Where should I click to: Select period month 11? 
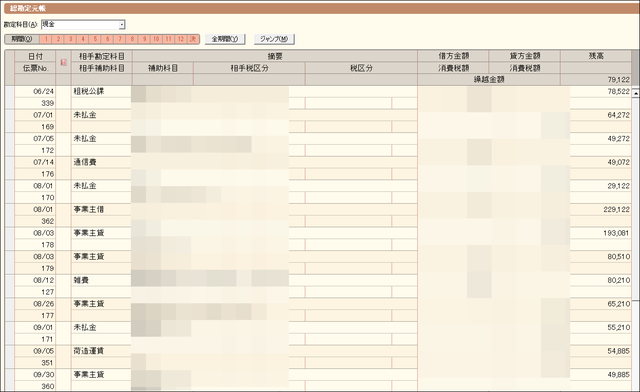pos(169,39)
